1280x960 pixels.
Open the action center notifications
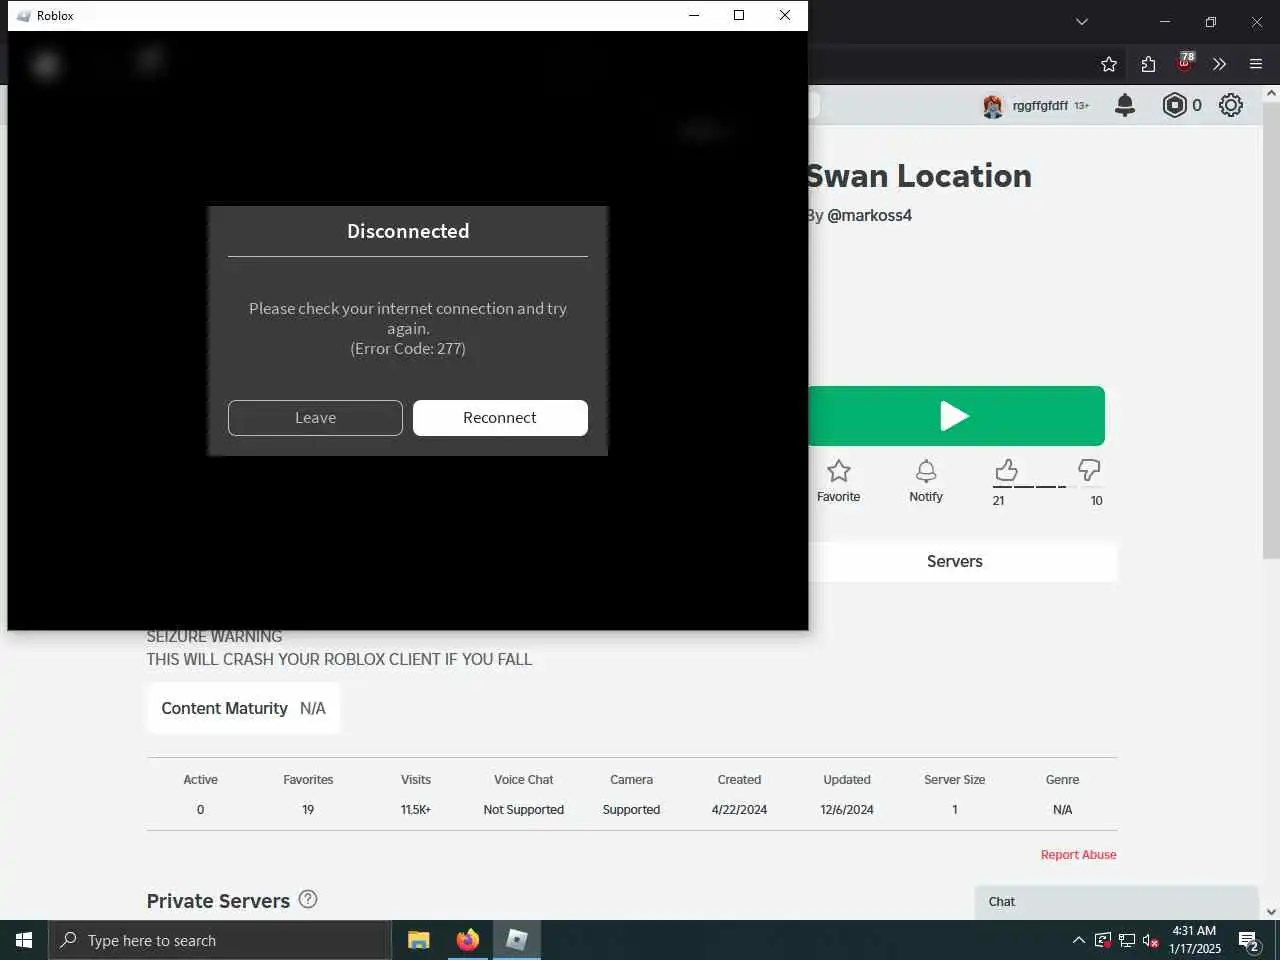(1249, 940)
